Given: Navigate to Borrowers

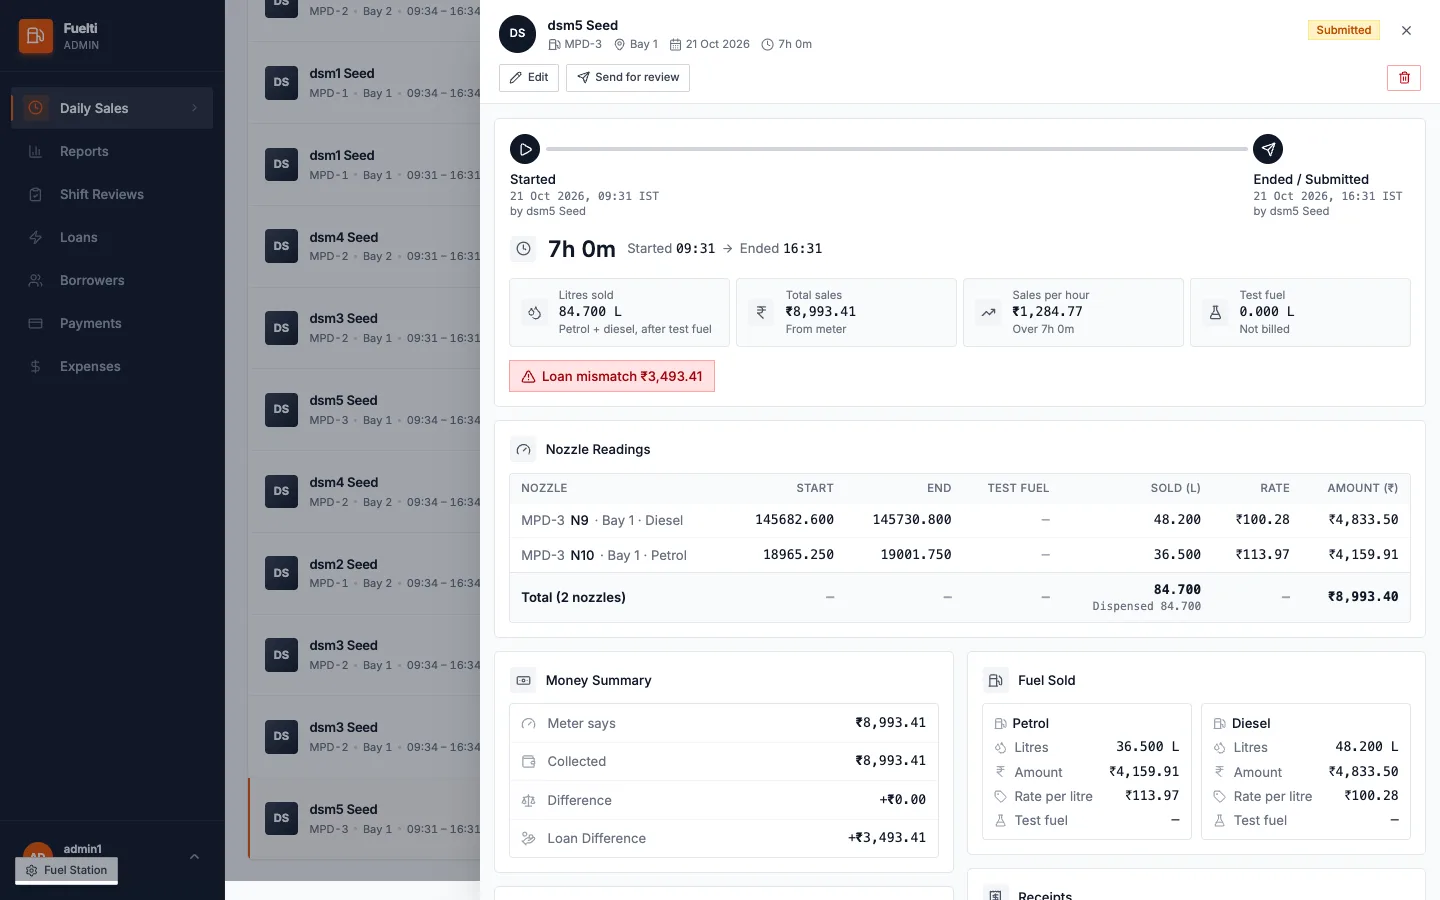Looking at the screenshot, I should pos(112,281).
